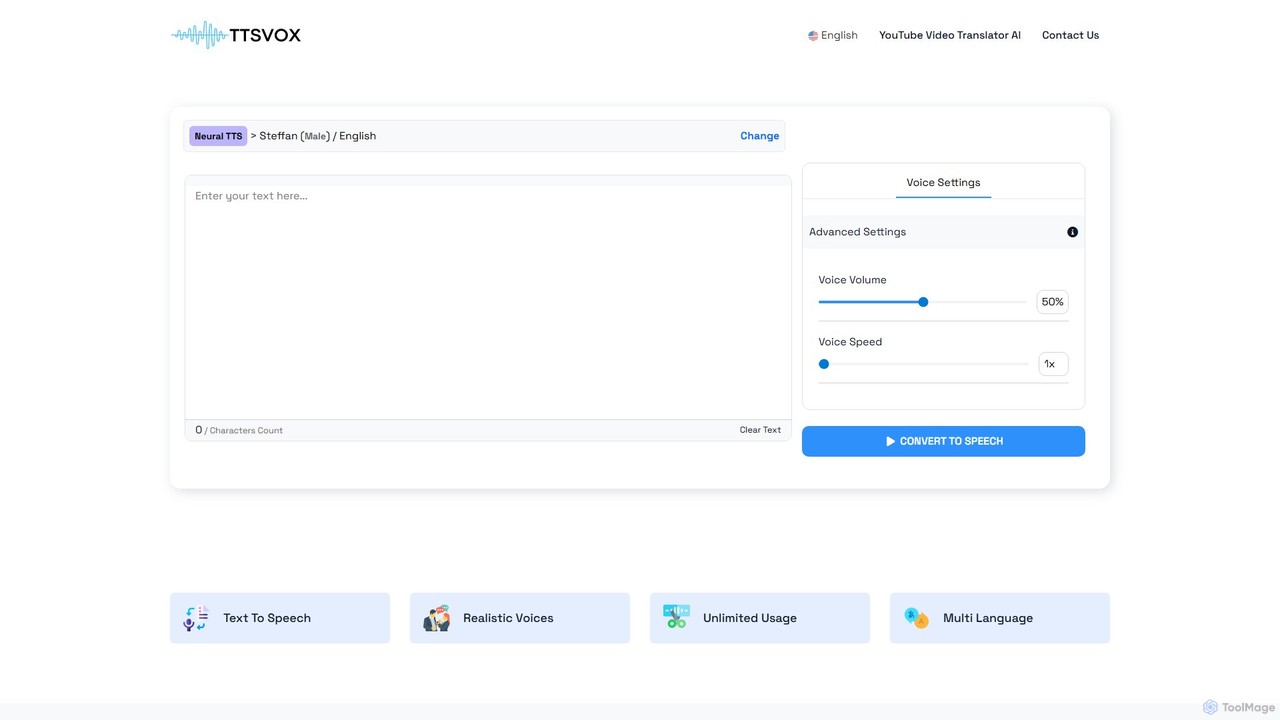Click the Neural TTS badge
The width and height of the screenshot is (1280, 720).
[218, 136]
